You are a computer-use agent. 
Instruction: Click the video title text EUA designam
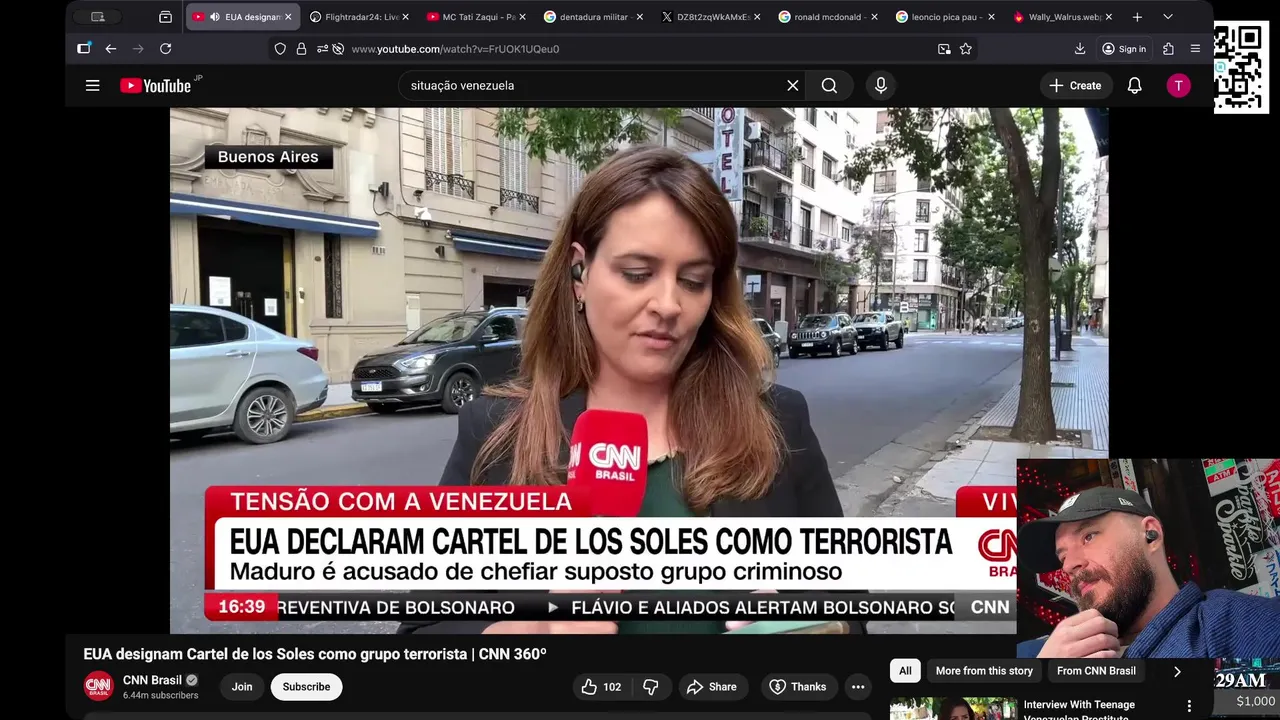[x=315, y=654]
